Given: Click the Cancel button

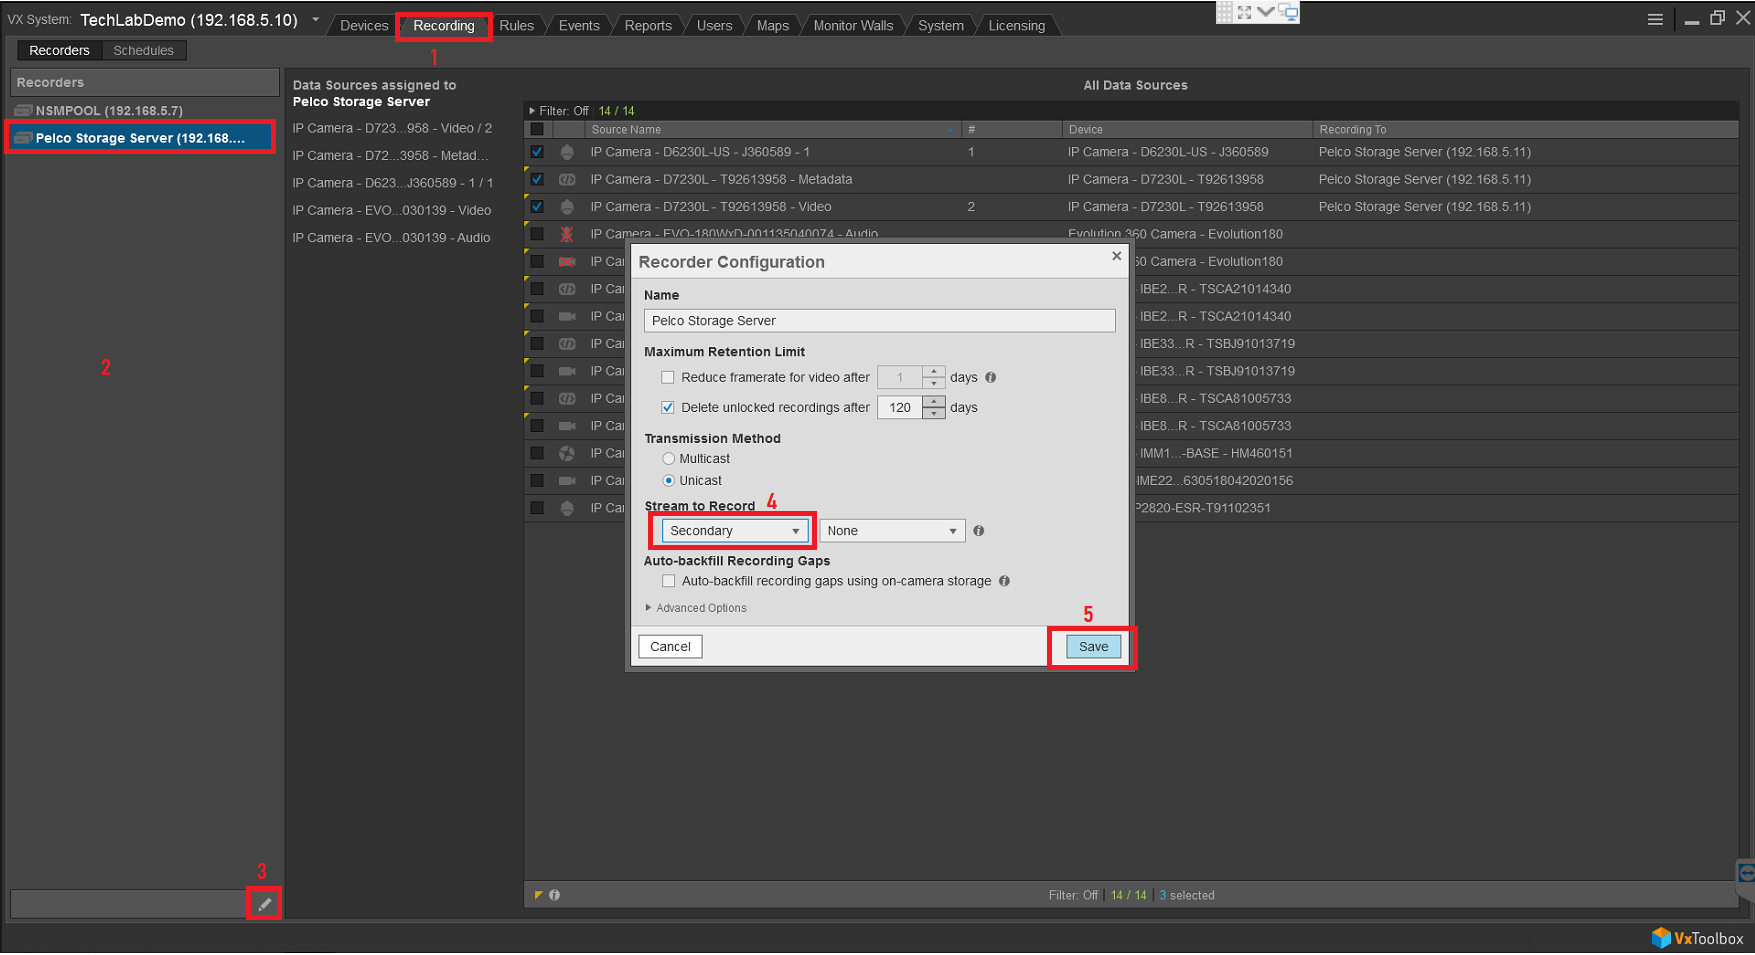Looking at the screenshot, I should [x=669, y=646].
